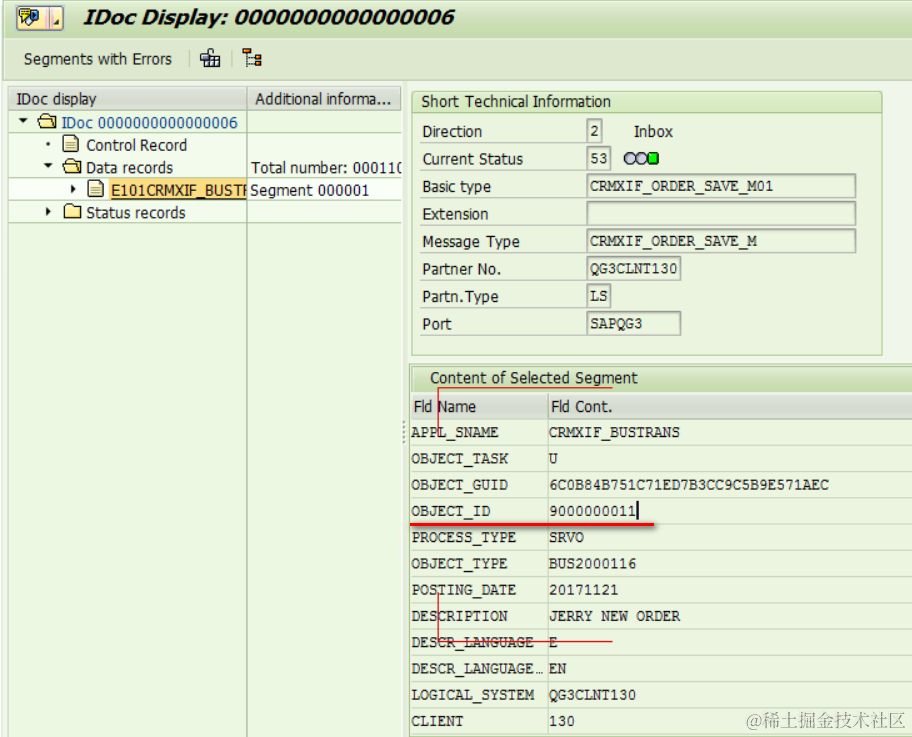Viewport: 912px width, 737px height.
Task: Click the Basic type field CRMXIF_ORDER_SAVE_M01
Action: [x=721, y=186]
